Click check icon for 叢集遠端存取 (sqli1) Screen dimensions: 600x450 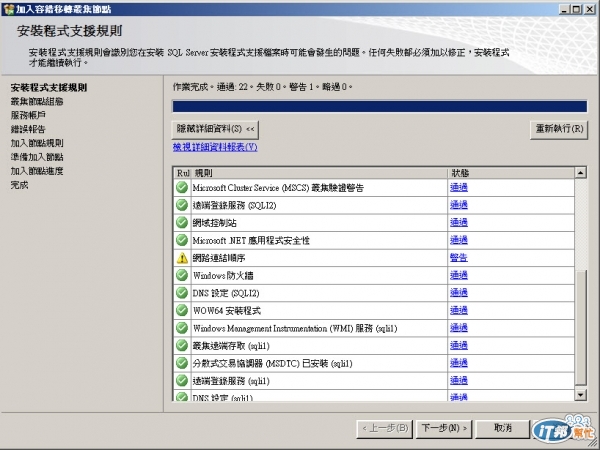pos(182,346)
